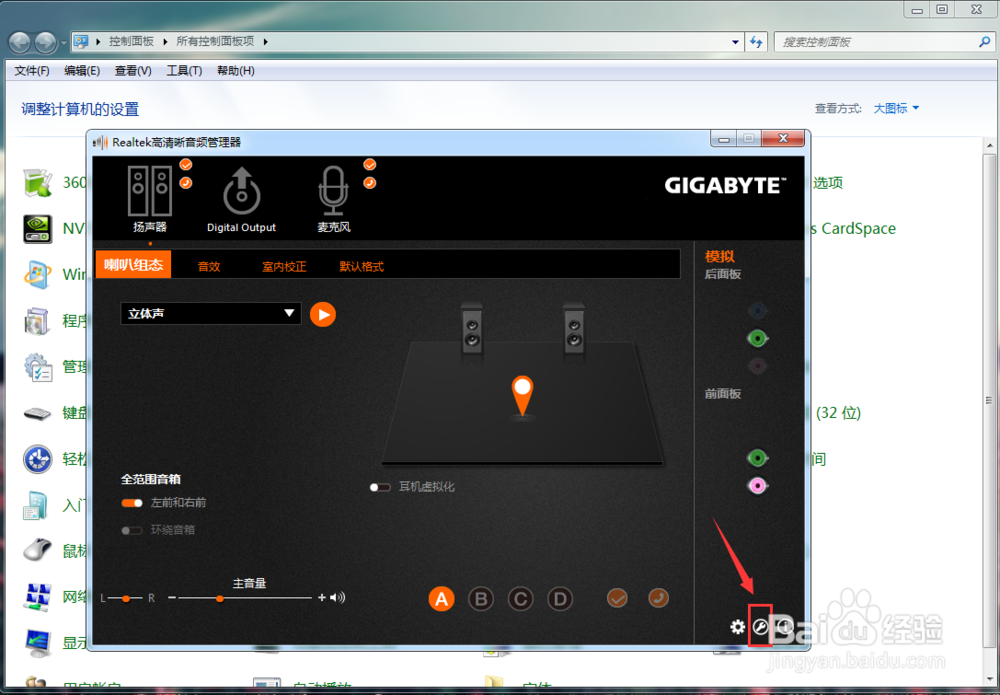This screenshot has height=695, width=1000.
Task: Open the 网络 network control panel icon
Action: 38,596
